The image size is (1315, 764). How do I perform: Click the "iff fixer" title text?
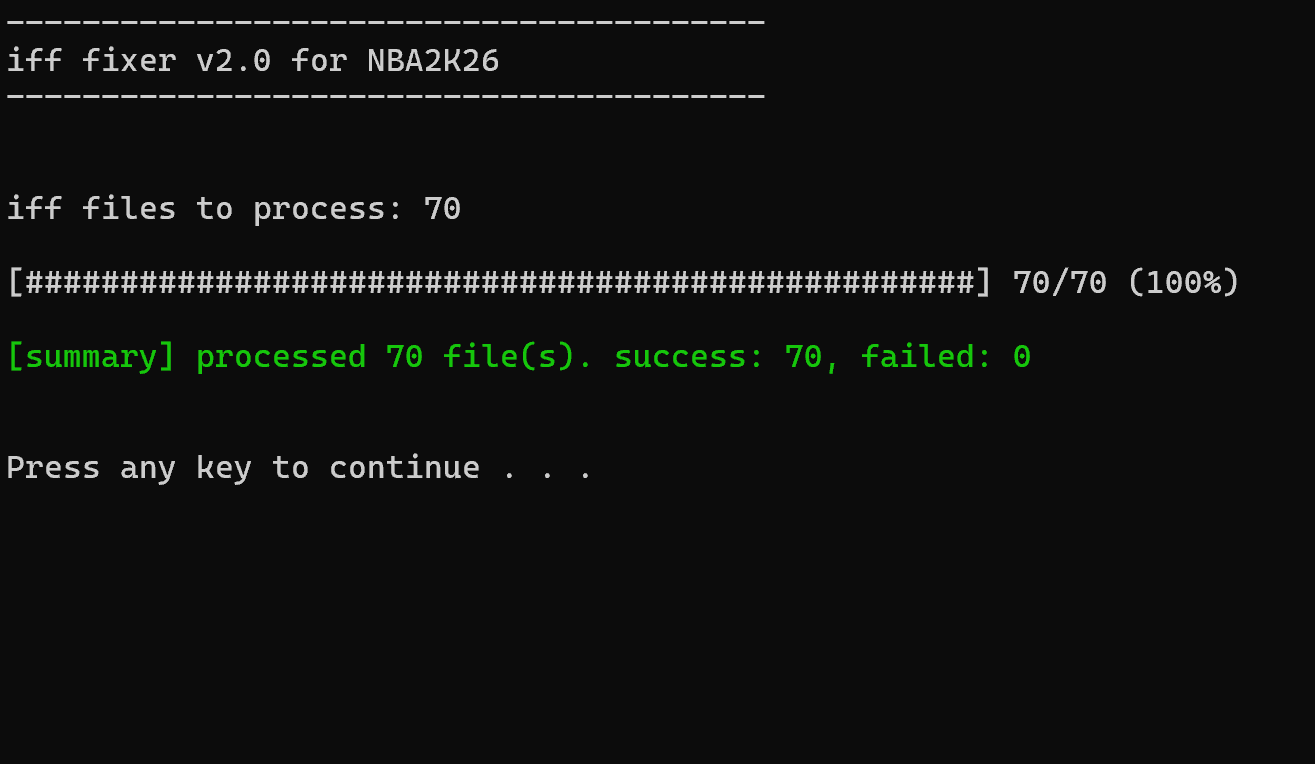click(91, 62)
